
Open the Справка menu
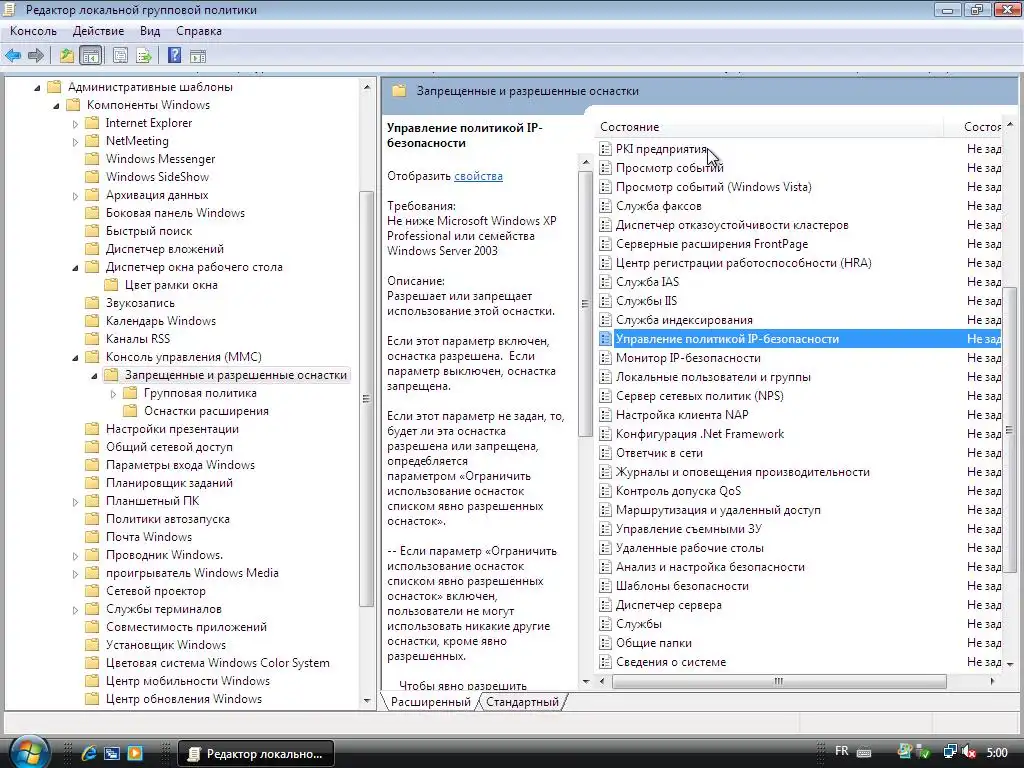tap(199, 31)
